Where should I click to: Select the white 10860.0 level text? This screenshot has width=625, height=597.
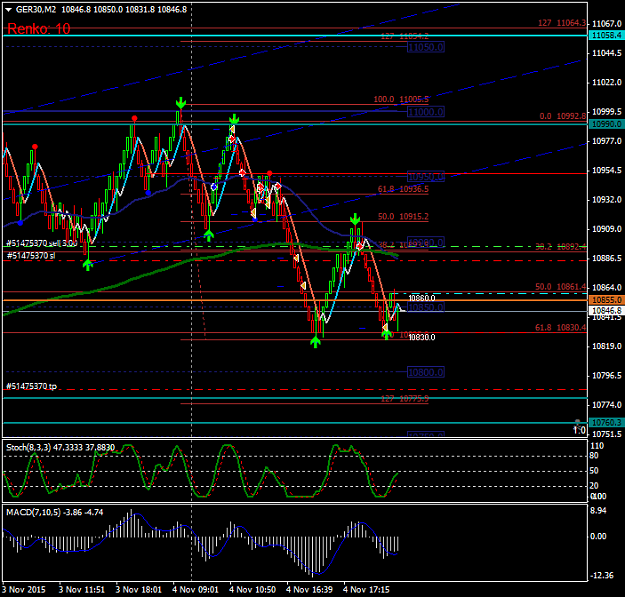coord(422,298)
